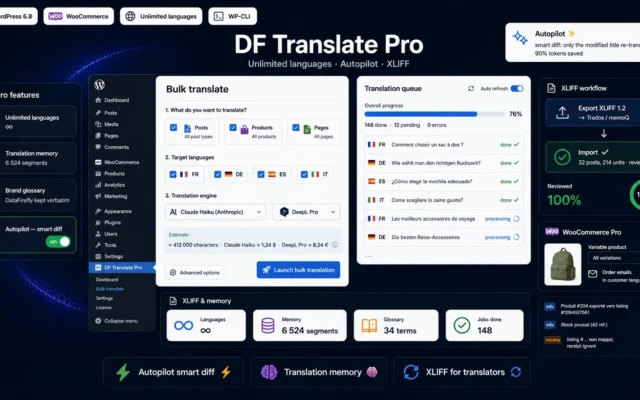The image size is (640, 400).
Task: Uncheck the Products checkbox
Action: (x=233, y=128)
